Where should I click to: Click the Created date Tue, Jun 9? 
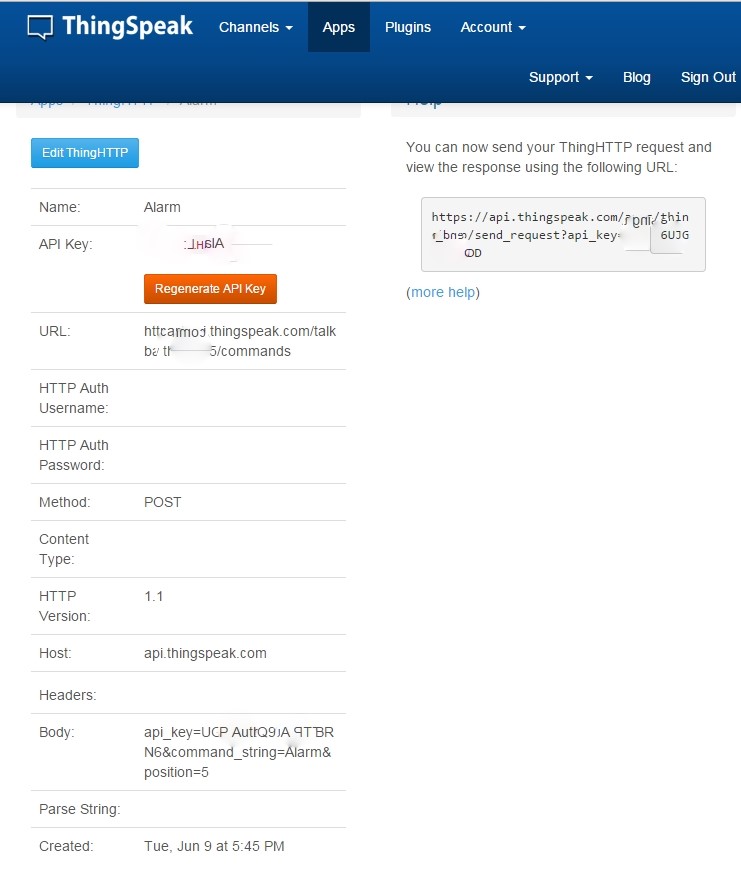click(x=214, y=846)
